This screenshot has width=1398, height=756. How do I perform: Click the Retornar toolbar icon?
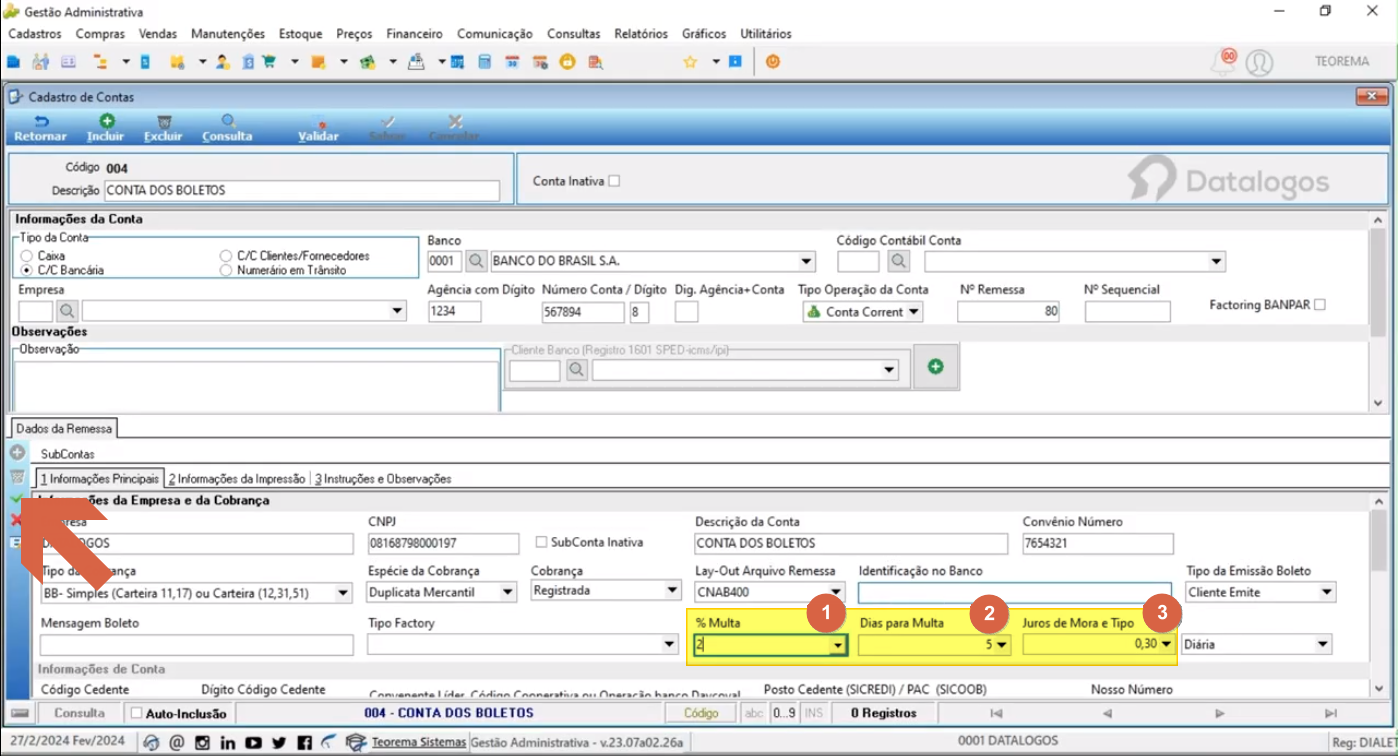coord(41,121)
